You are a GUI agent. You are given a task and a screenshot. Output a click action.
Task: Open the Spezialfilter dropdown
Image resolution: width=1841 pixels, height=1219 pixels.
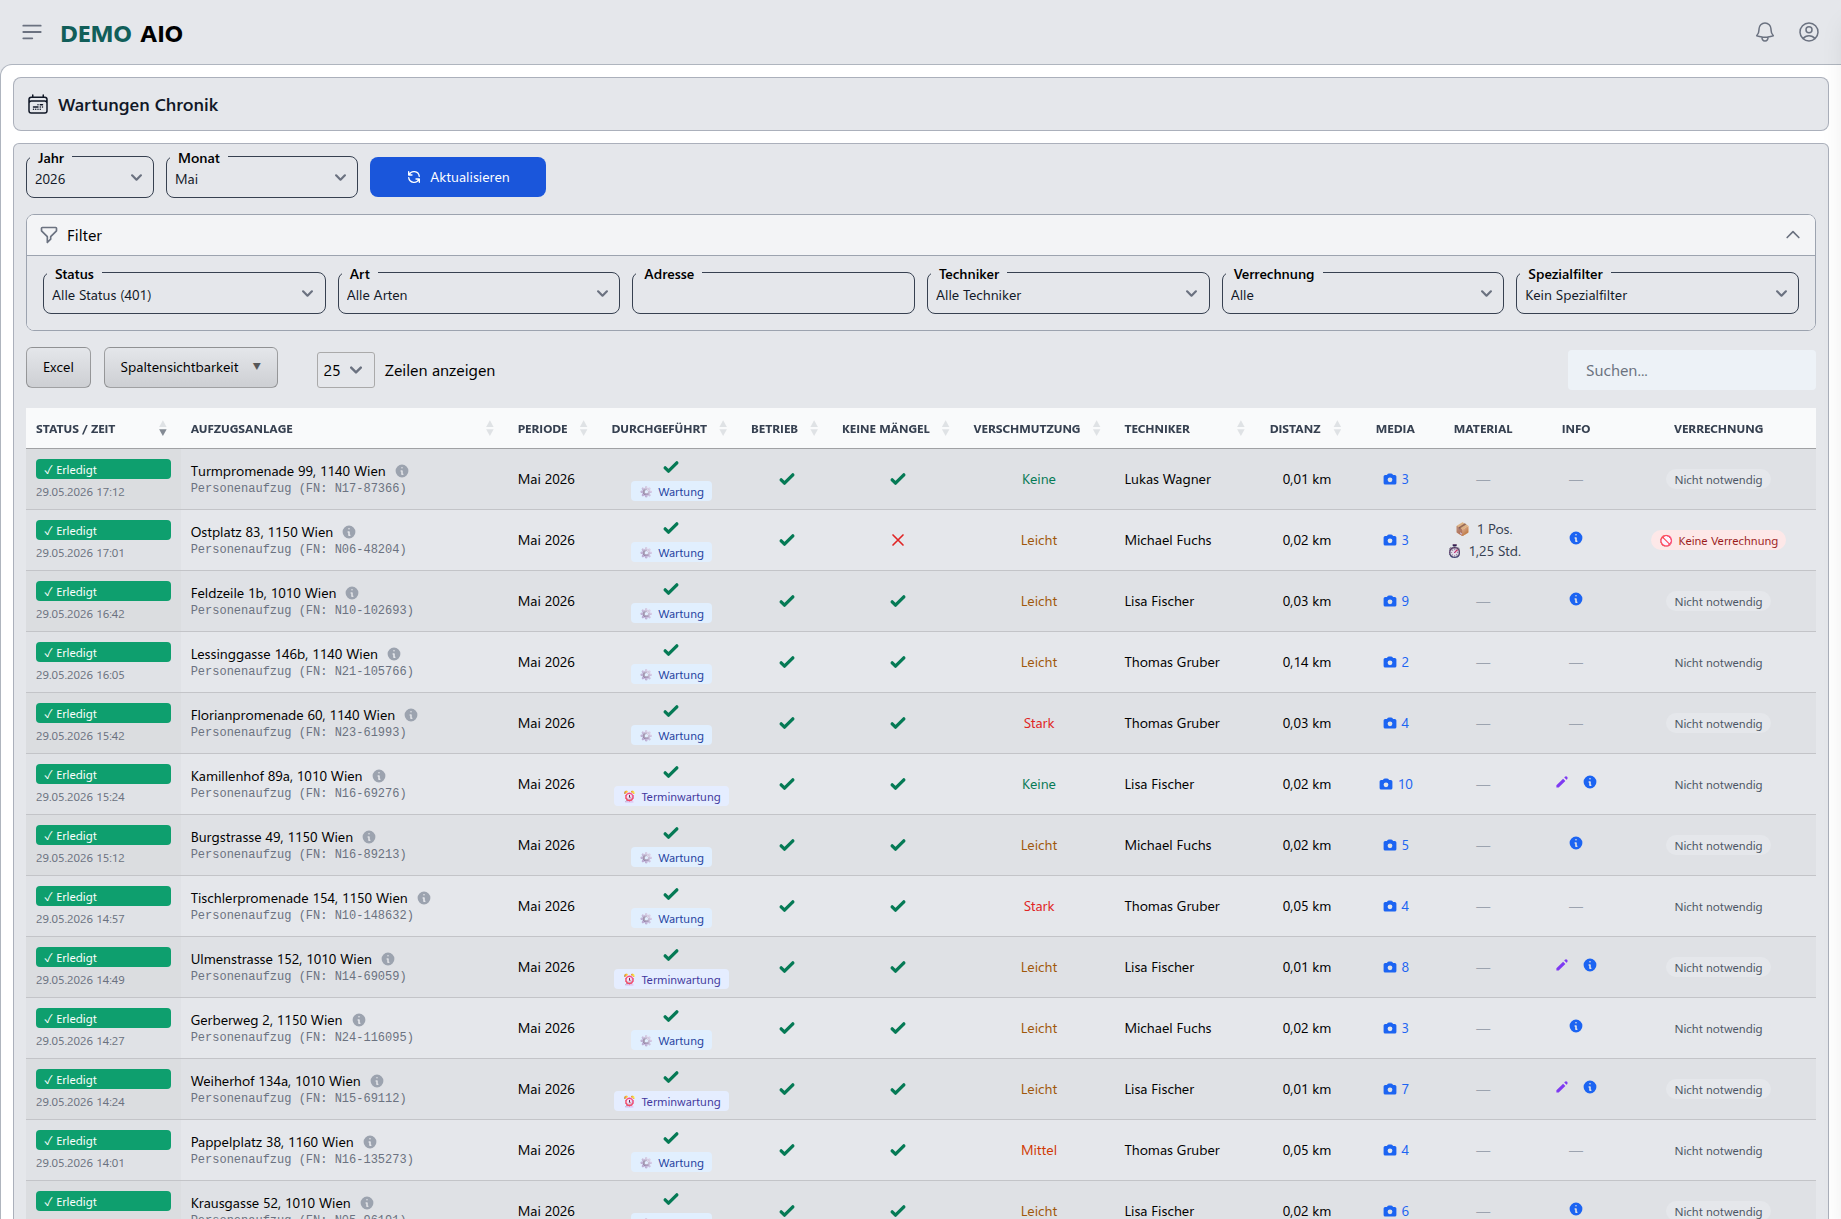pos(1657,294)
